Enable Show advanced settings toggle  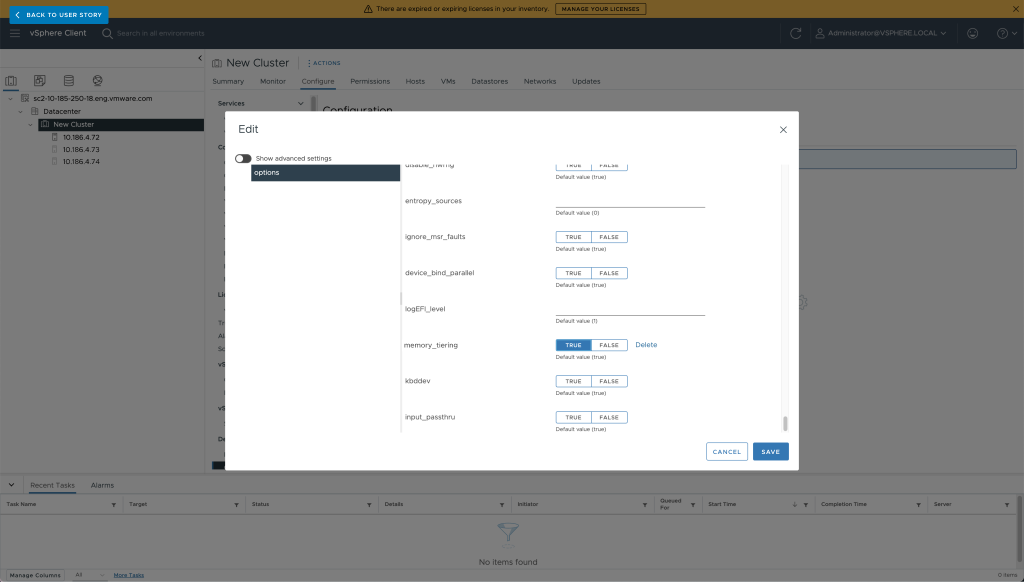click(x=241, y=158)
